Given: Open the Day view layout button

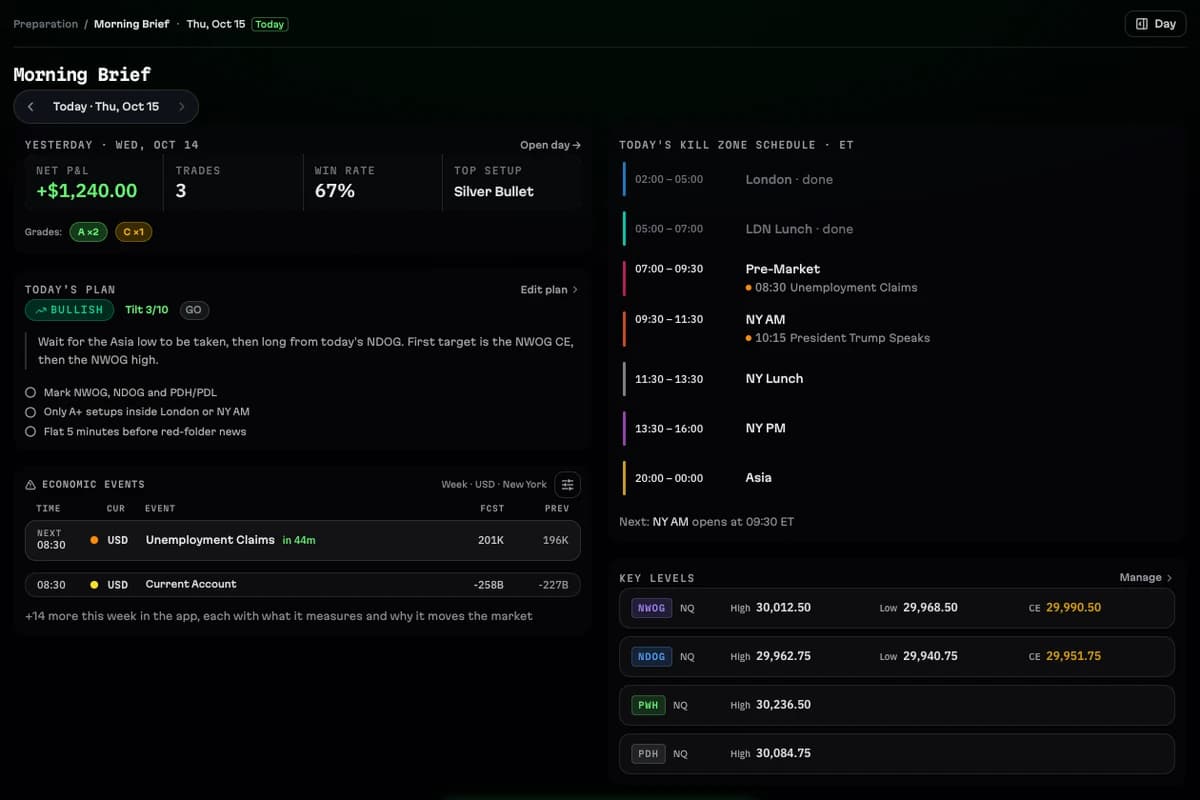Looking at the screenshot, I should click(1155, 24).
